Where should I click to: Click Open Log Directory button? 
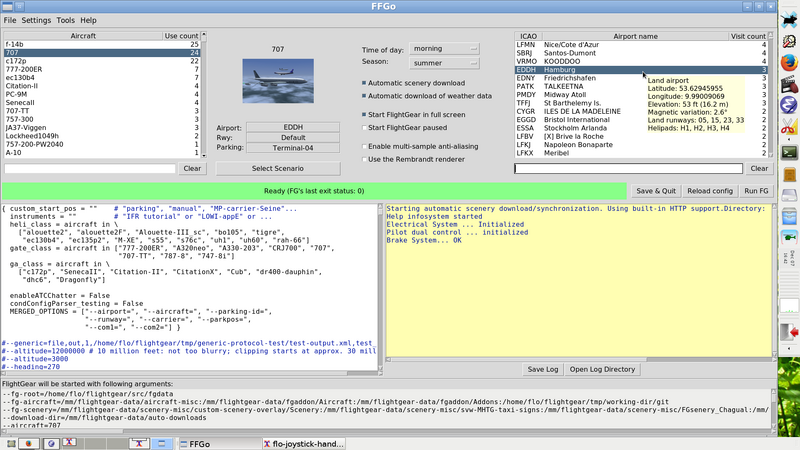coord(602,369)
